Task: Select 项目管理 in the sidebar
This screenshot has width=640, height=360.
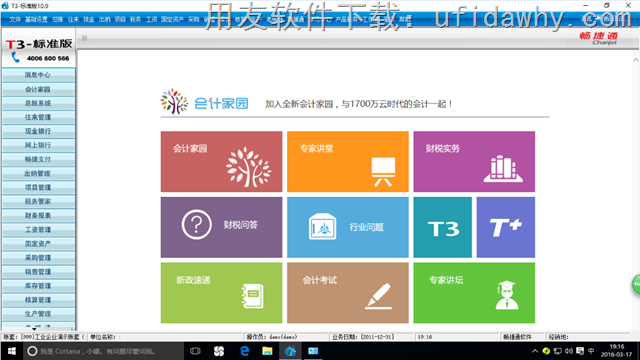Action: pos(38,187)
